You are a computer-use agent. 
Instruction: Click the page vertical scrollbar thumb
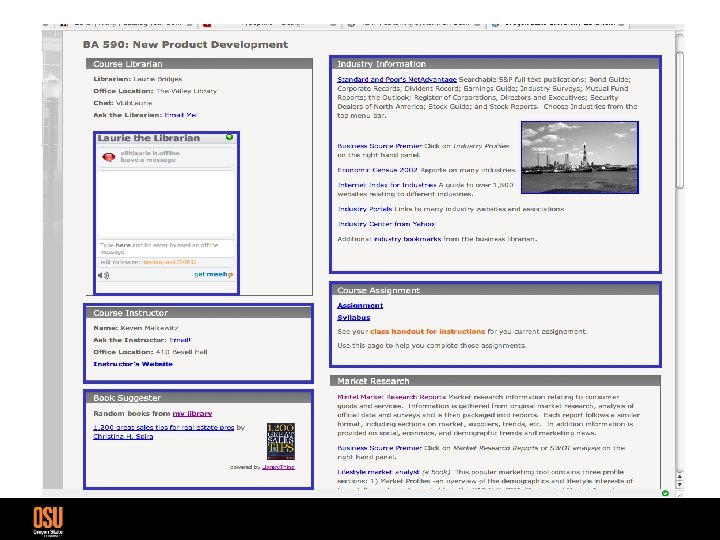click(x=680, y=119)
